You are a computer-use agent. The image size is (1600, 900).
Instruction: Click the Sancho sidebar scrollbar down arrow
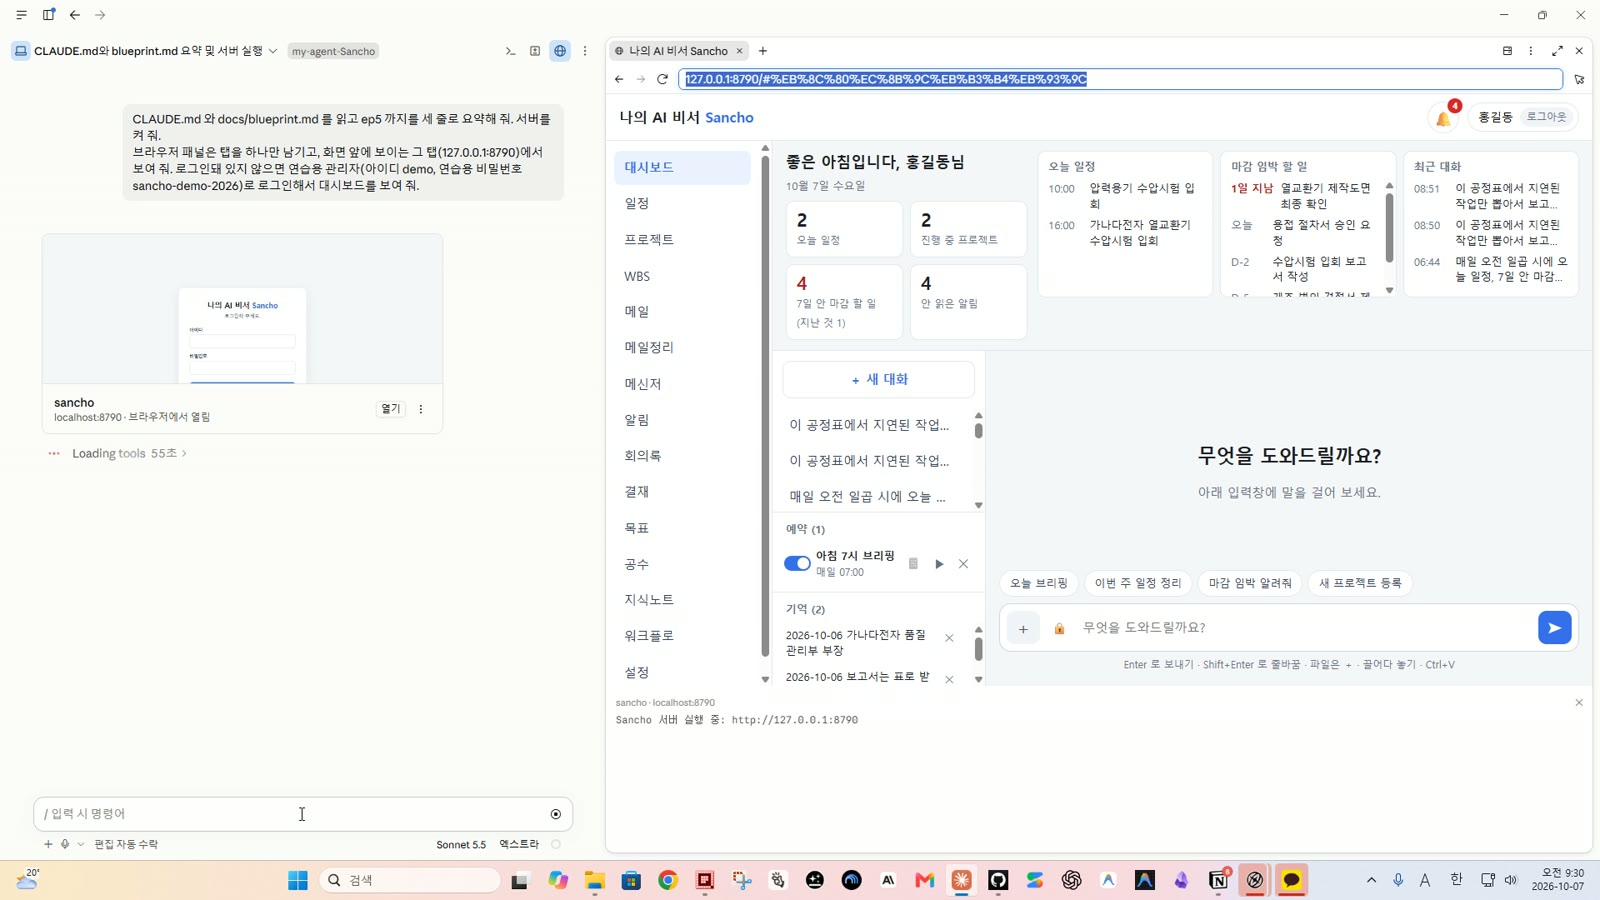click(x=765, y=679)
